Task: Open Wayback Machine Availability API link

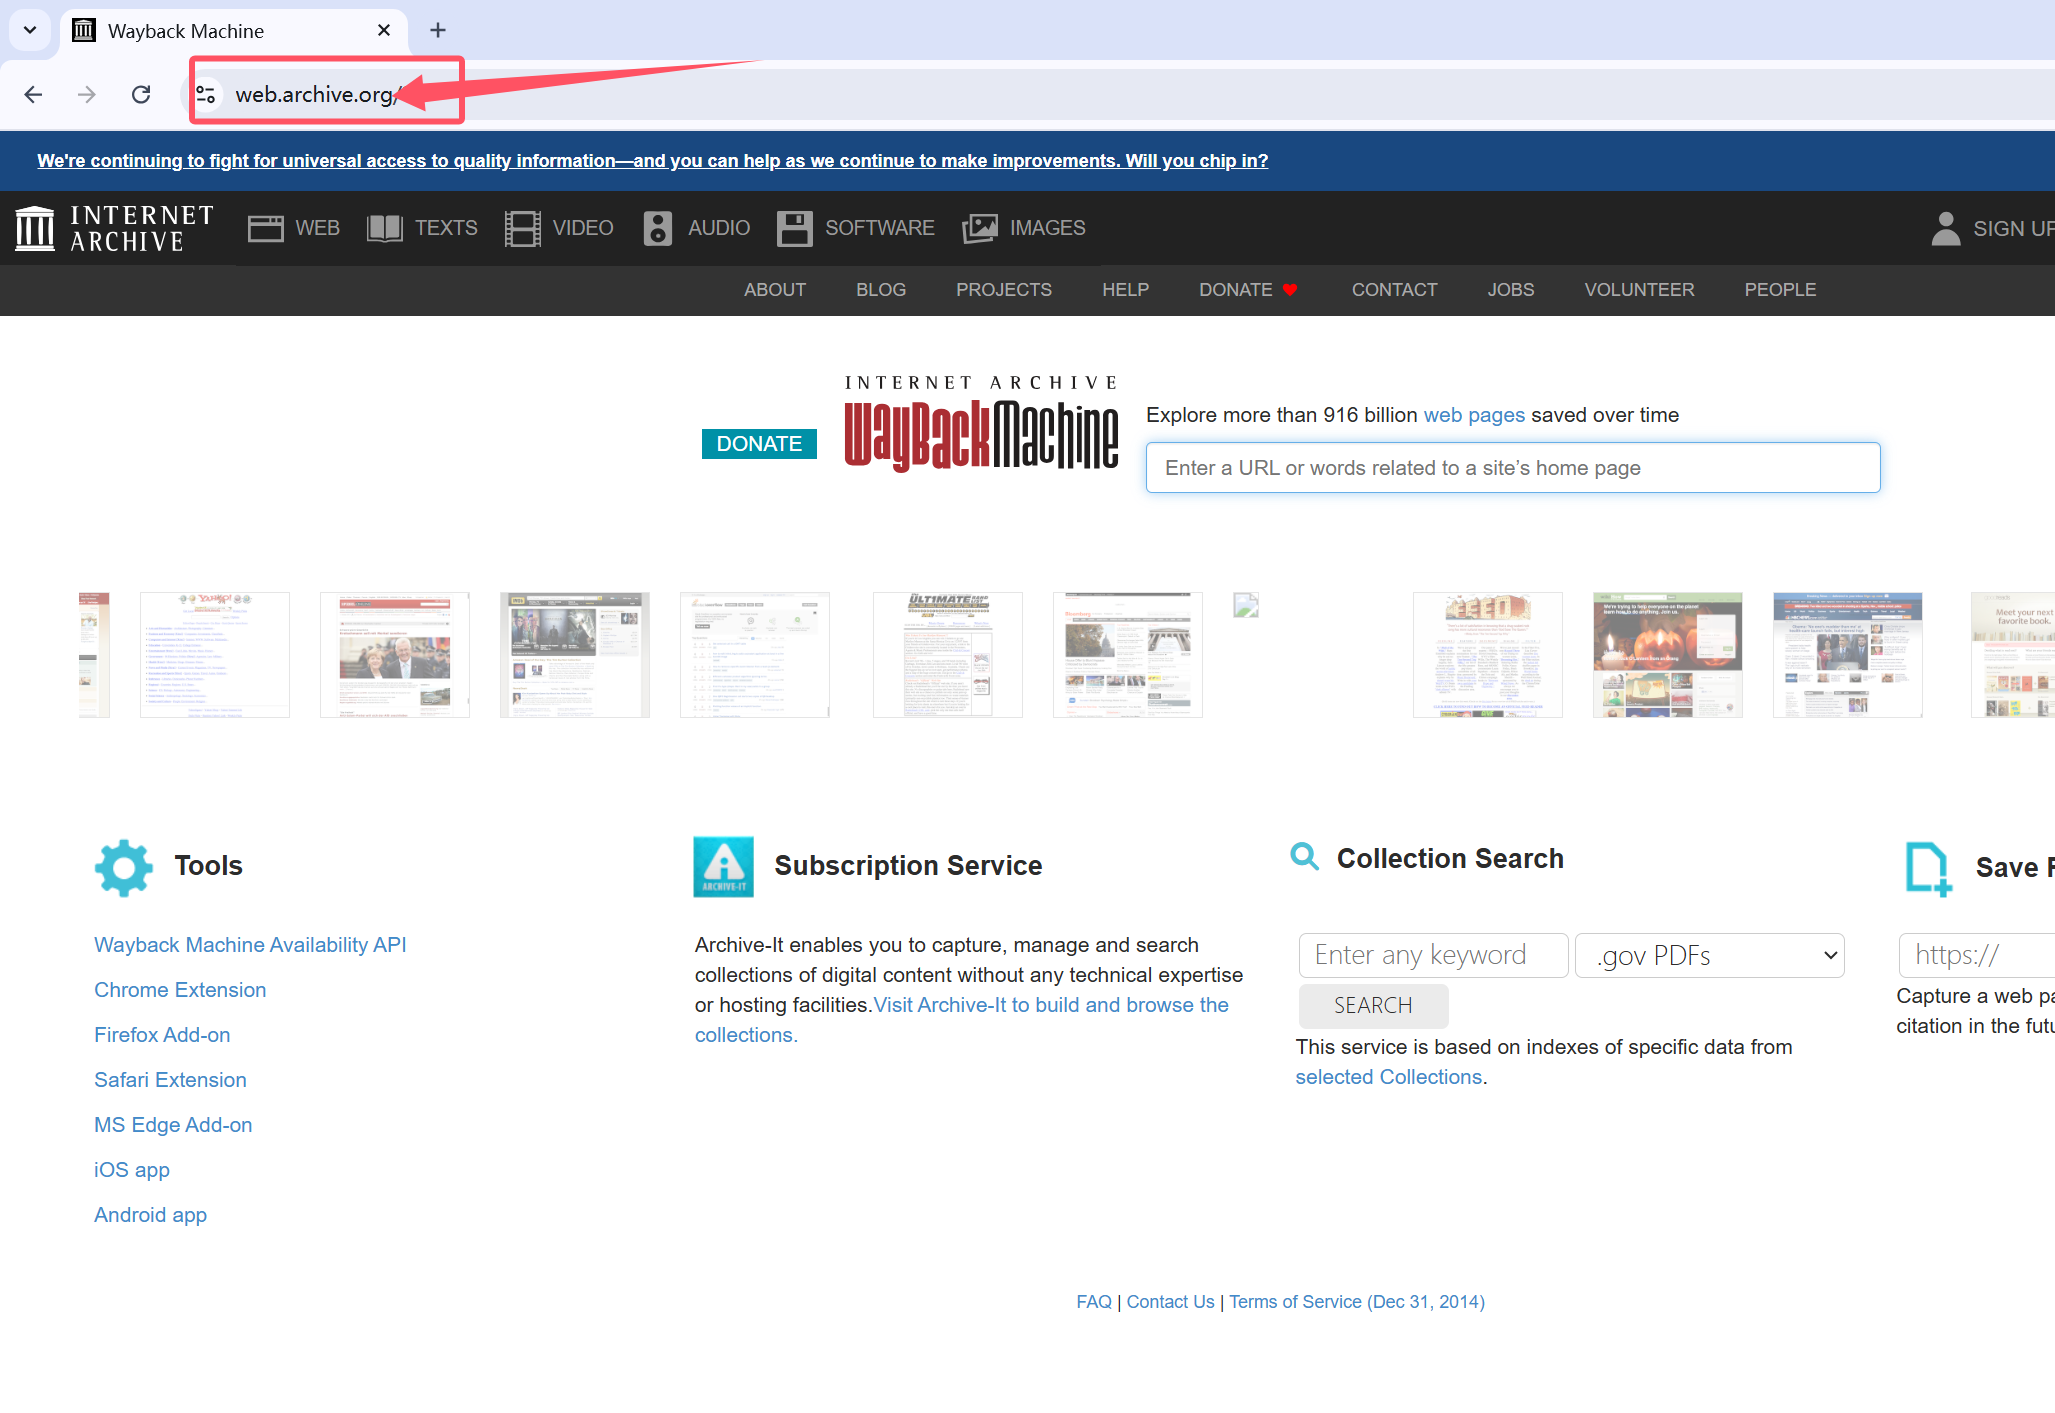Action: 250,945
